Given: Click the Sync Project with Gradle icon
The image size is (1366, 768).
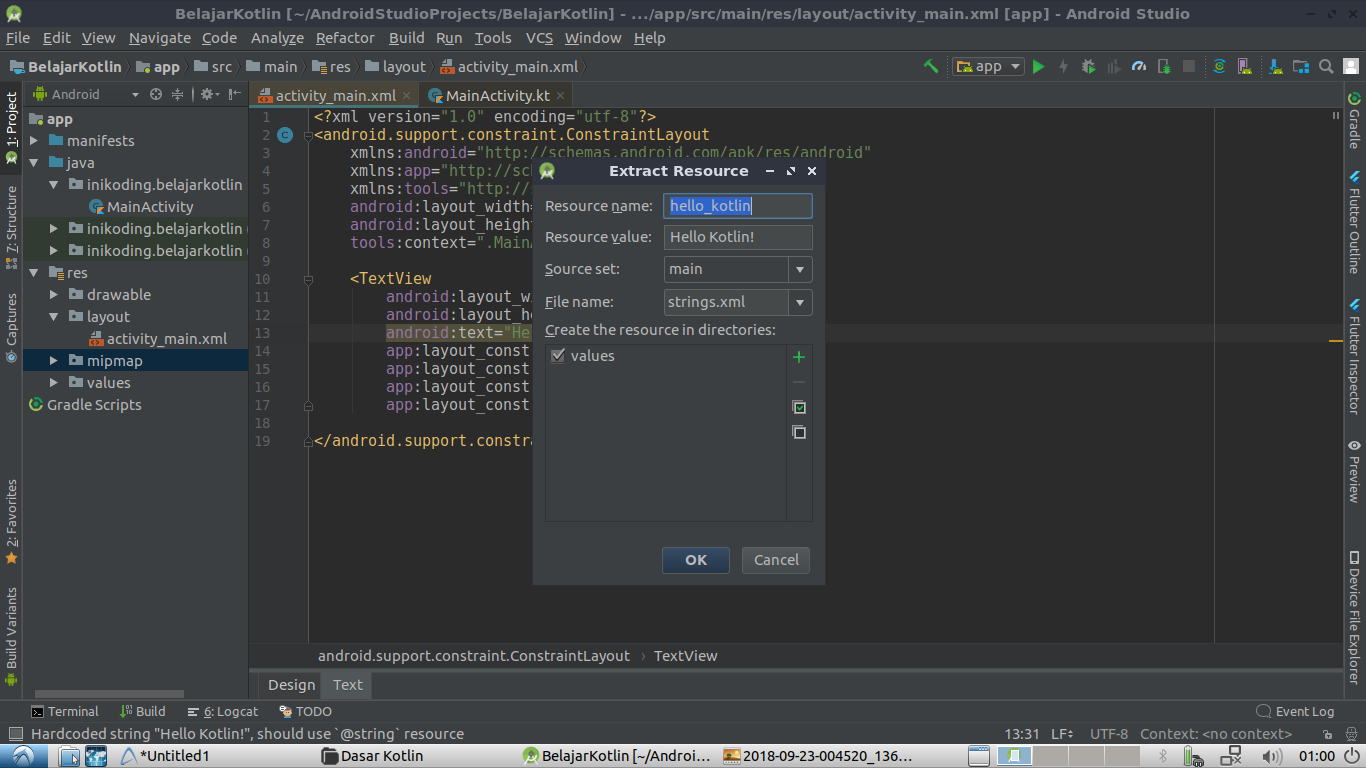Looking at the screenshot, I should [x=1219, y=66].
